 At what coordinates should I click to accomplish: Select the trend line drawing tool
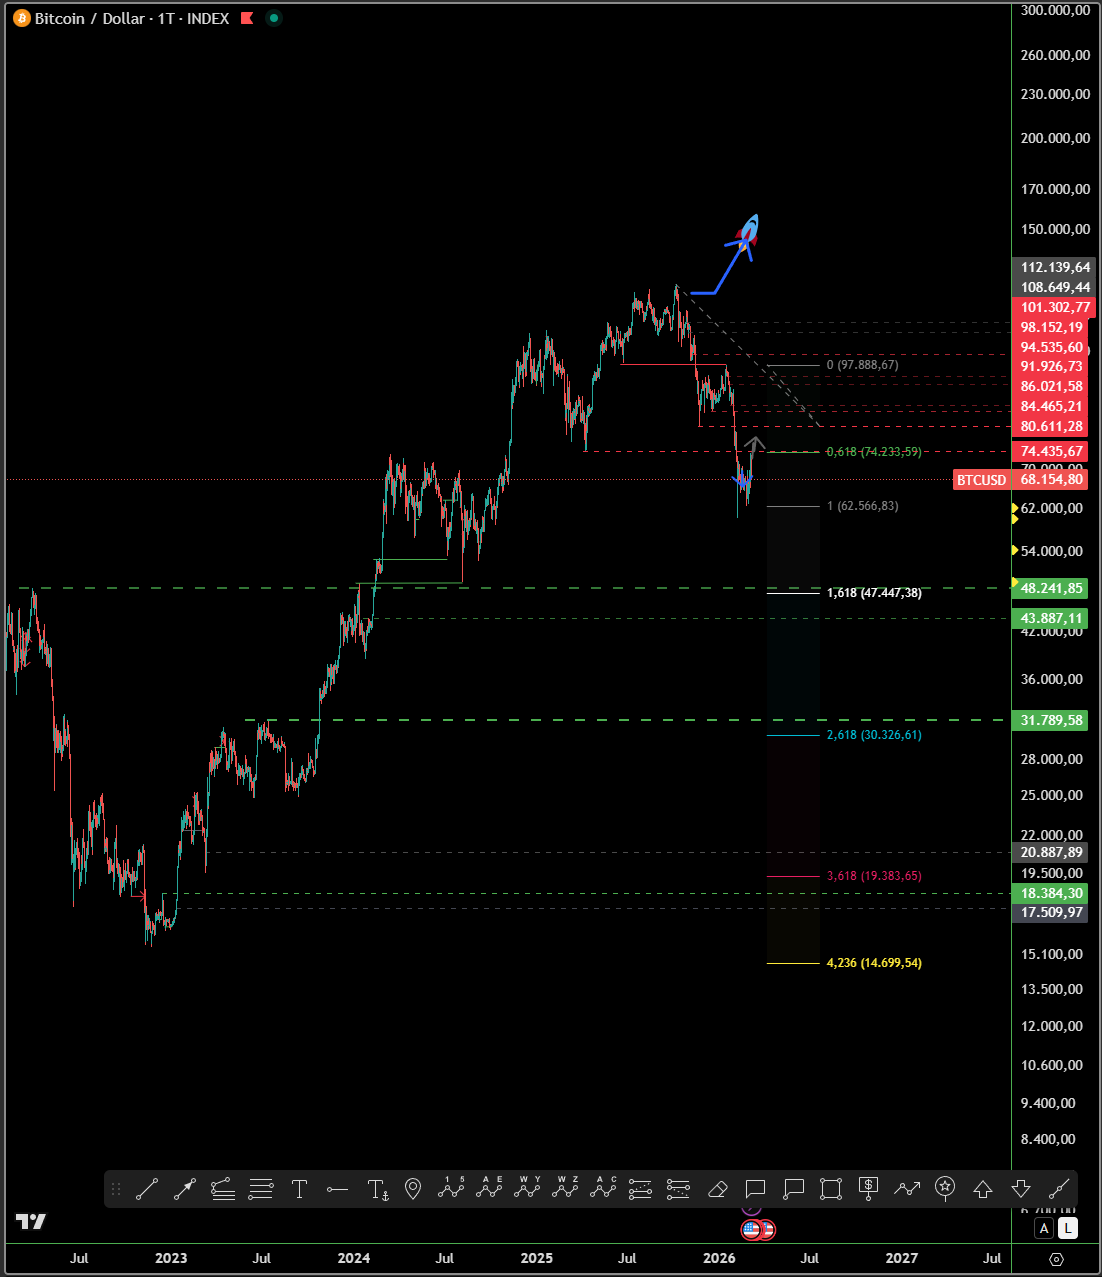tap(147, 1189)
